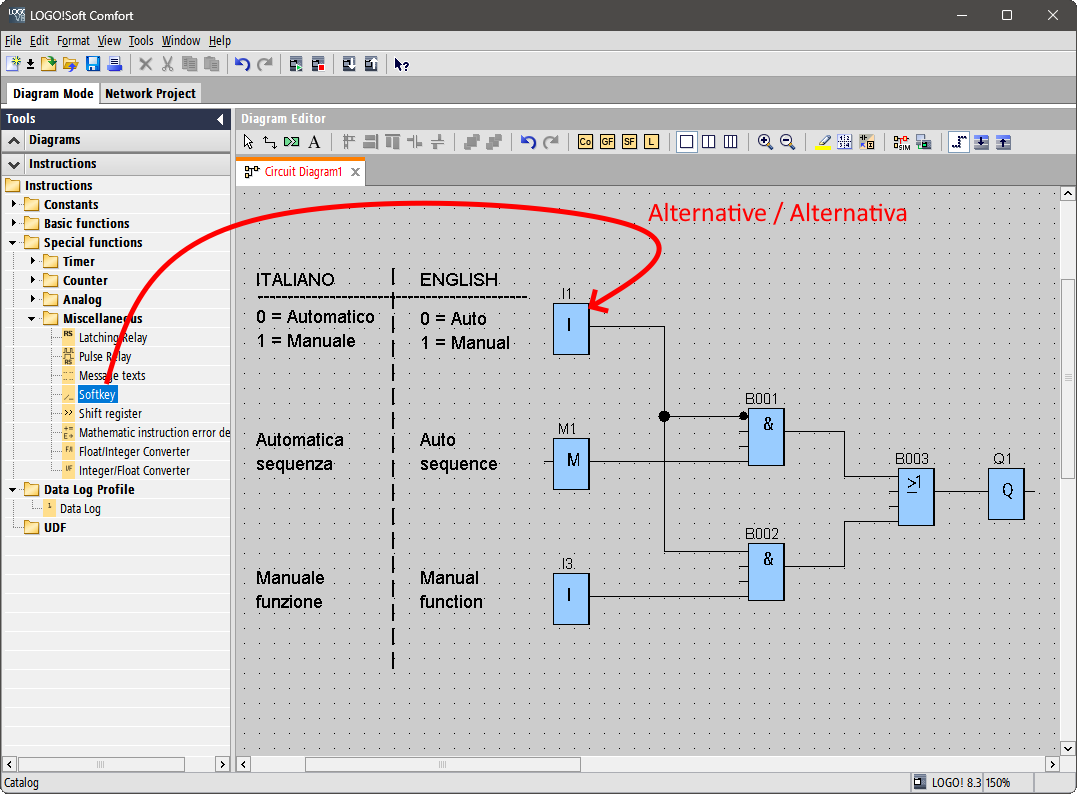The image size is (1077, 794).
Task: Click the Print icon in main toolbar
Action: click(x=114, y=64)
